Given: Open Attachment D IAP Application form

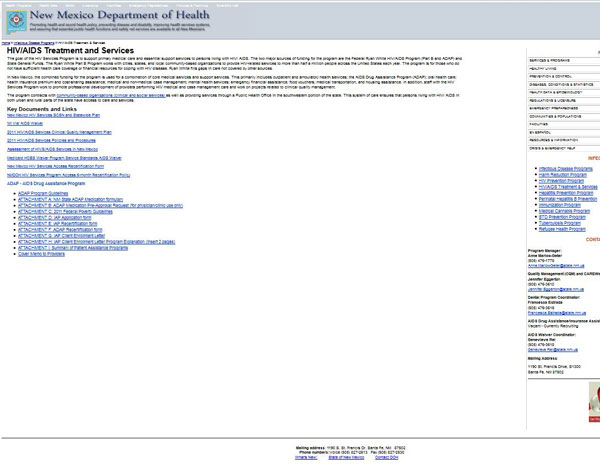Looking at the screenshot, I should (x=54, y=218).
